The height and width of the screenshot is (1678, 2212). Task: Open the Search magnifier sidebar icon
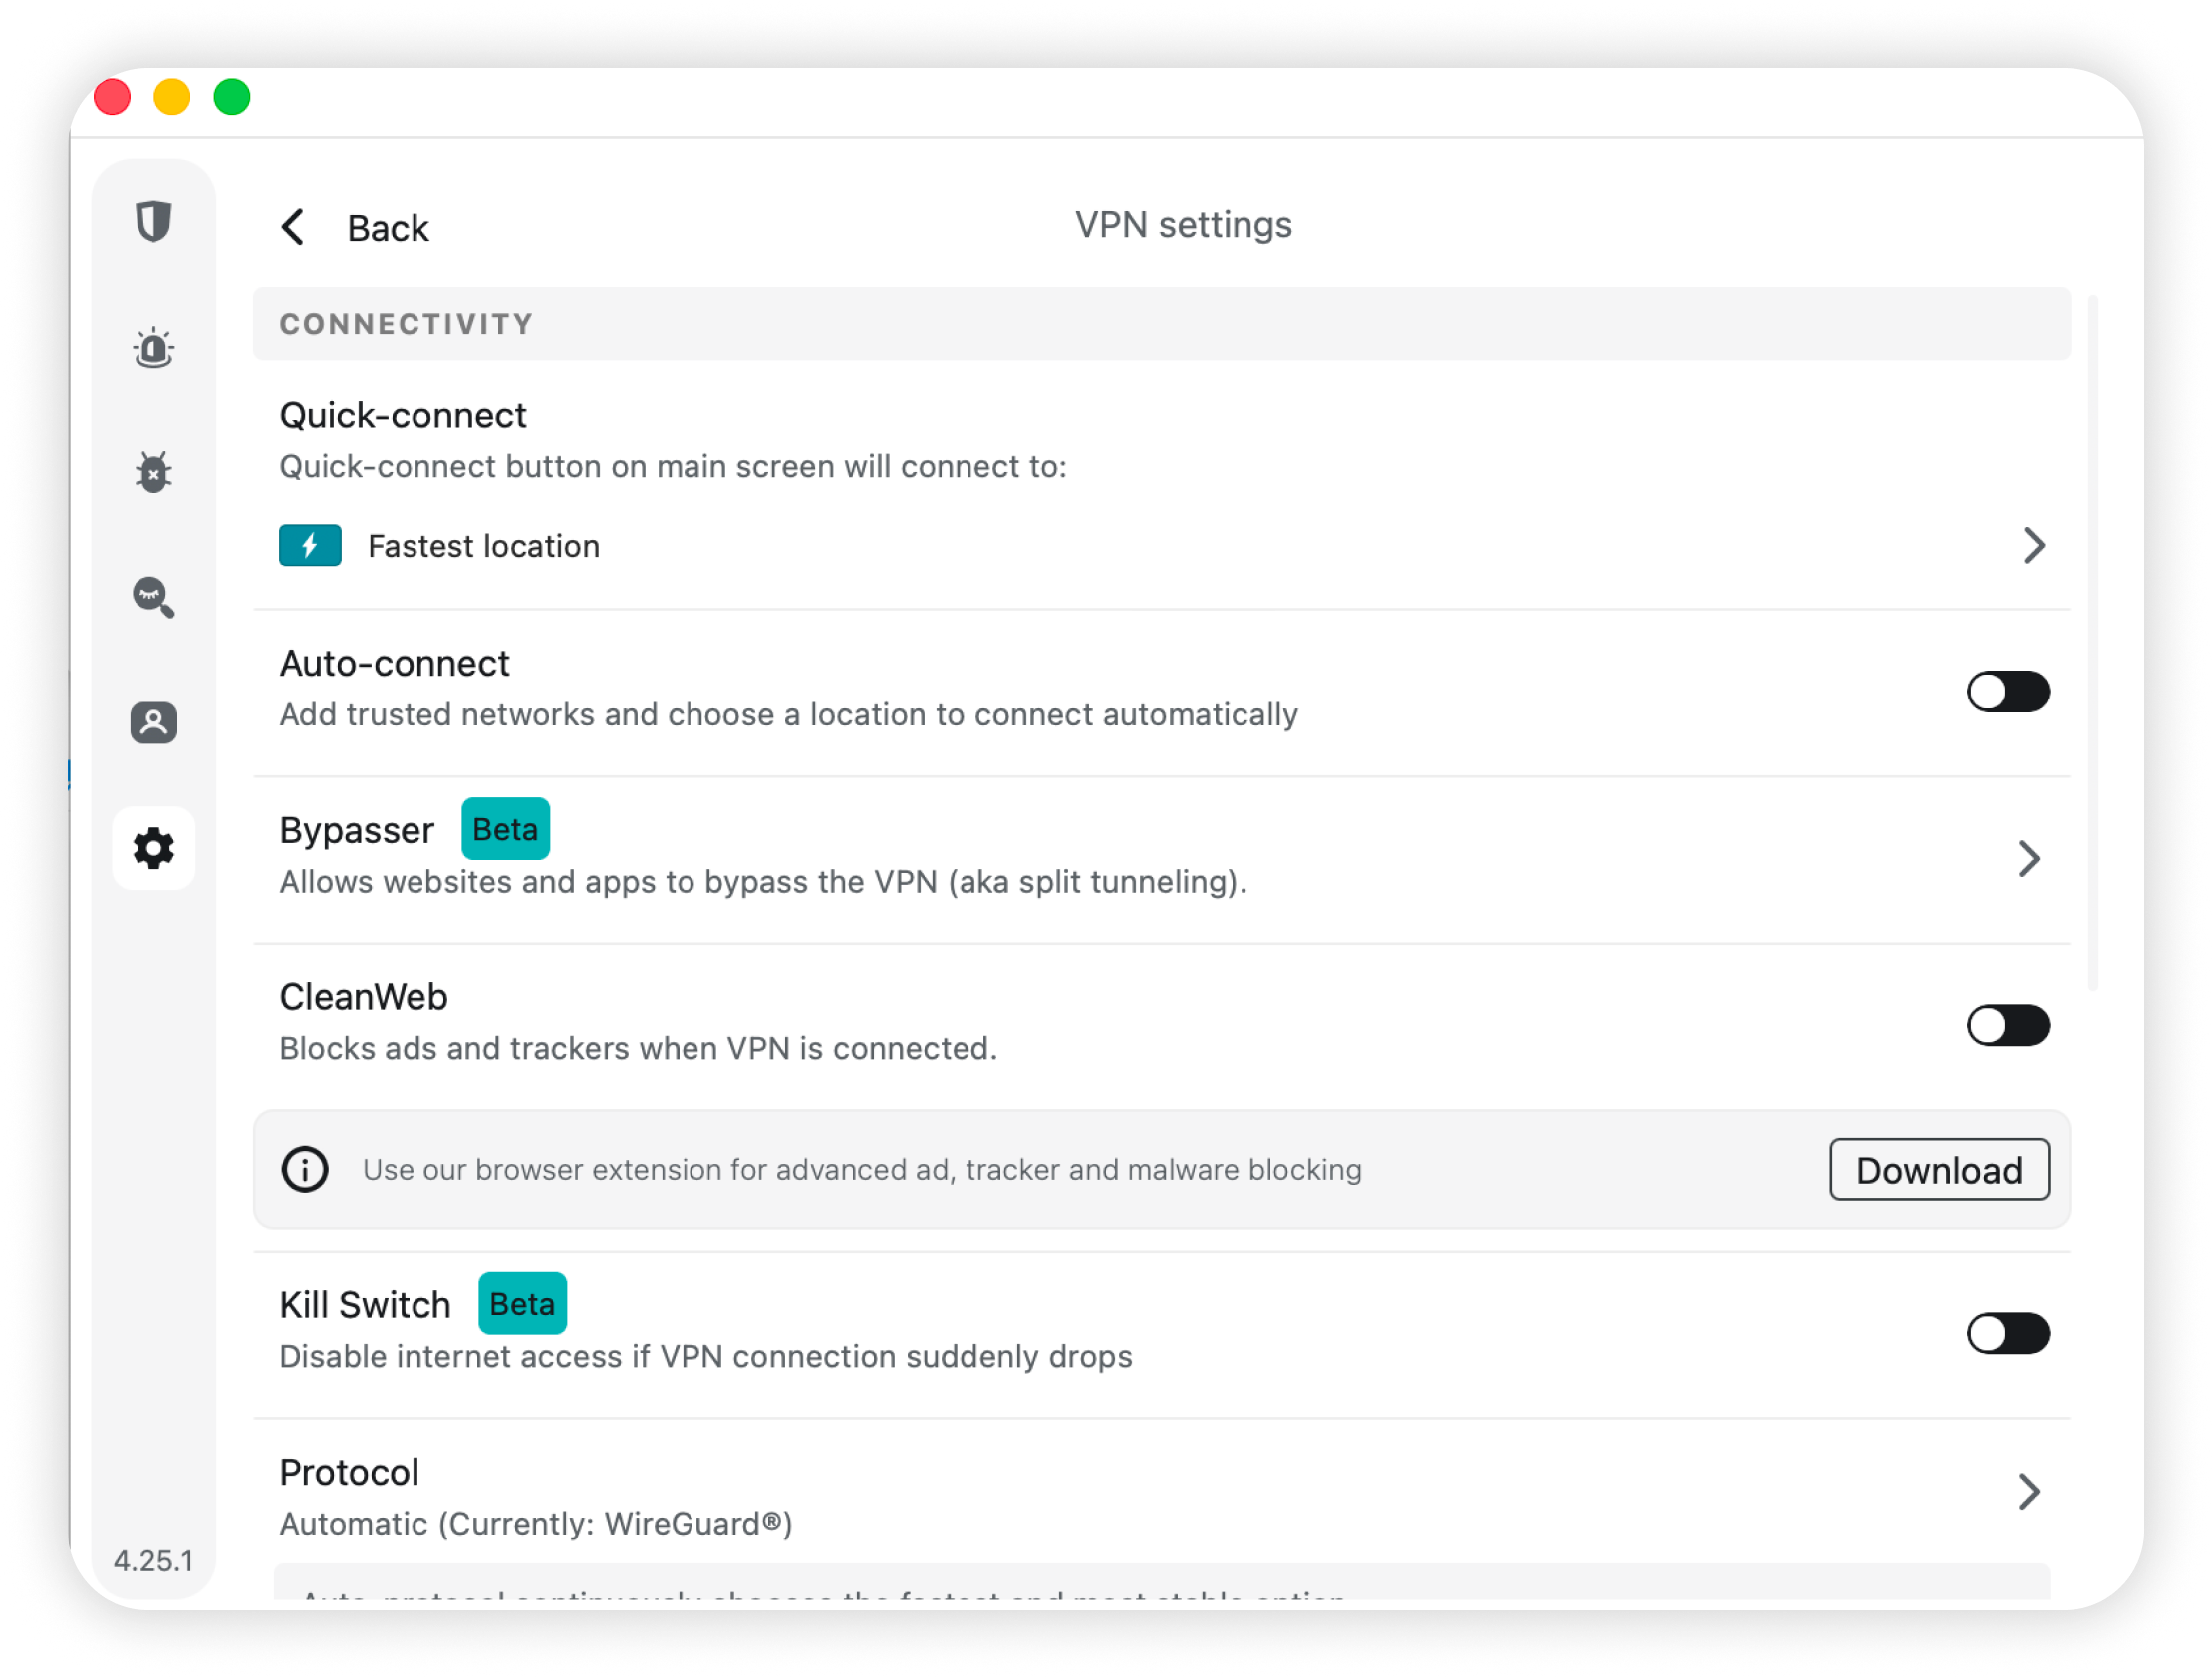point(153,597)
